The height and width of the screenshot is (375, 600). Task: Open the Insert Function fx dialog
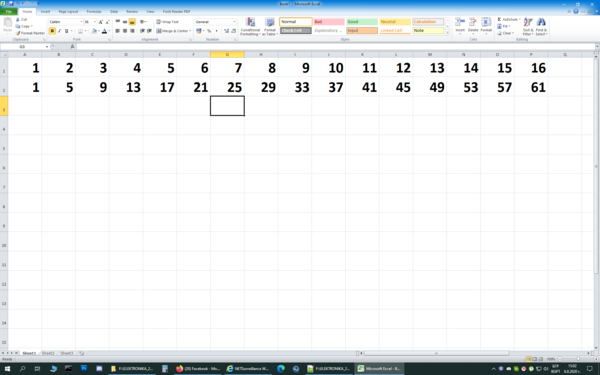(72, 47)
